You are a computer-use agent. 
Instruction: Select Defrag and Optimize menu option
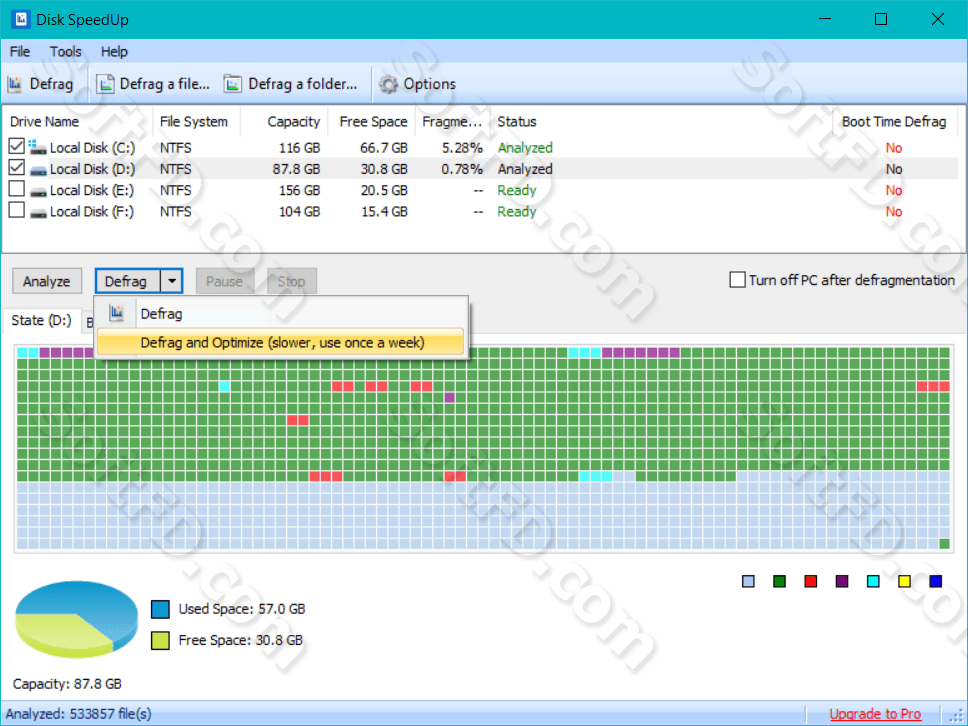281,343
